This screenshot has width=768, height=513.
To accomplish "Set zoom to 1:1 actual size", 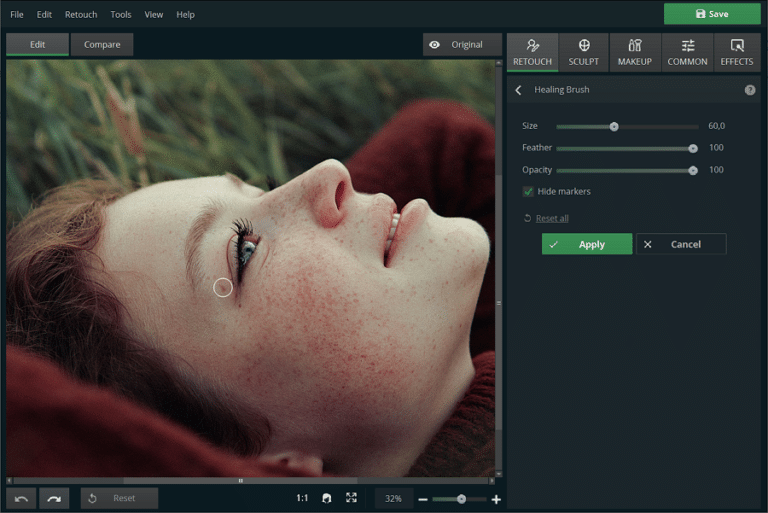I will point(302,498).
